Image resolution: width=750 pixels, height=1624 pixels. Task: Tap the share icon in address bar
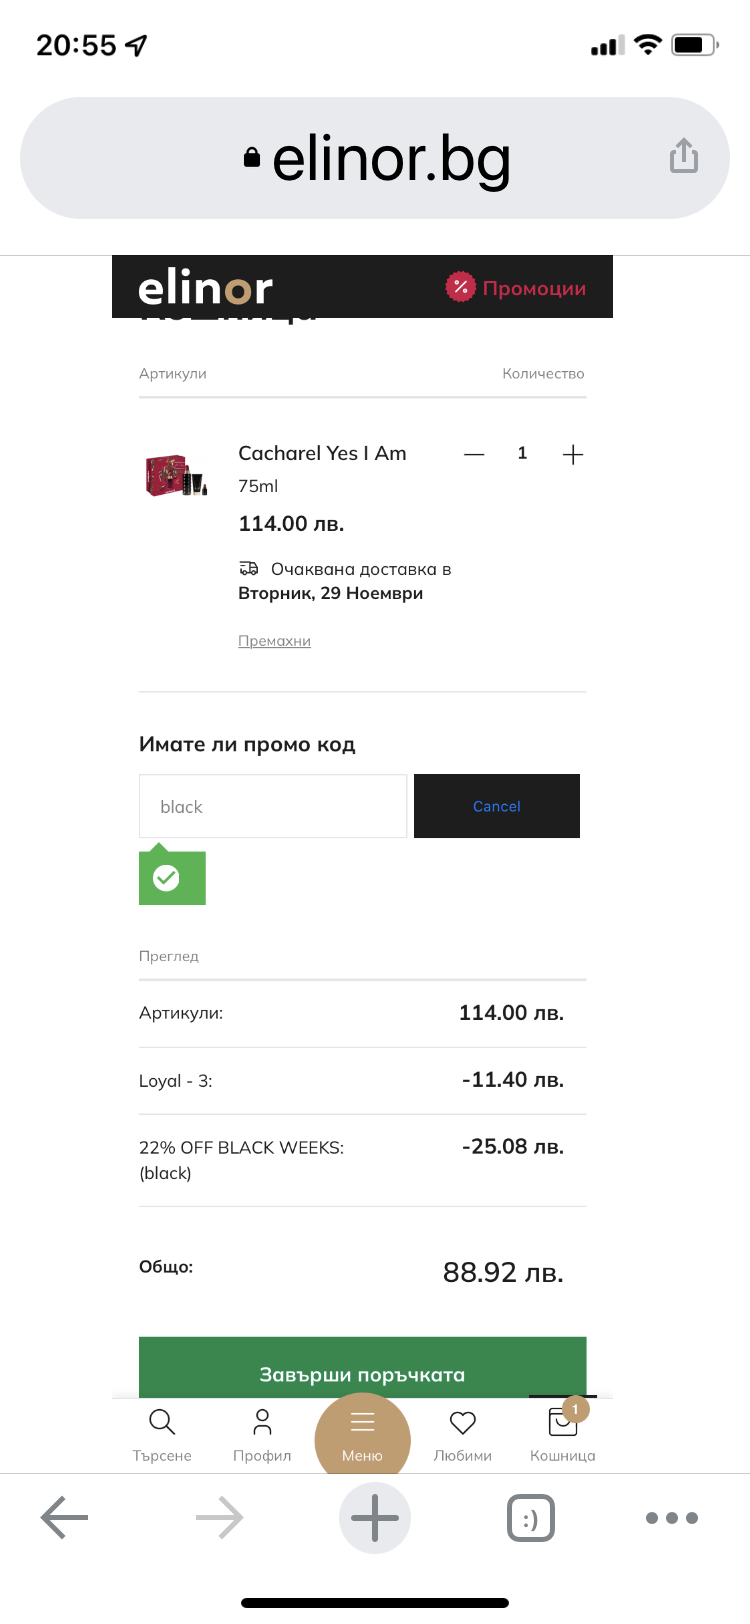pos(683,156)
